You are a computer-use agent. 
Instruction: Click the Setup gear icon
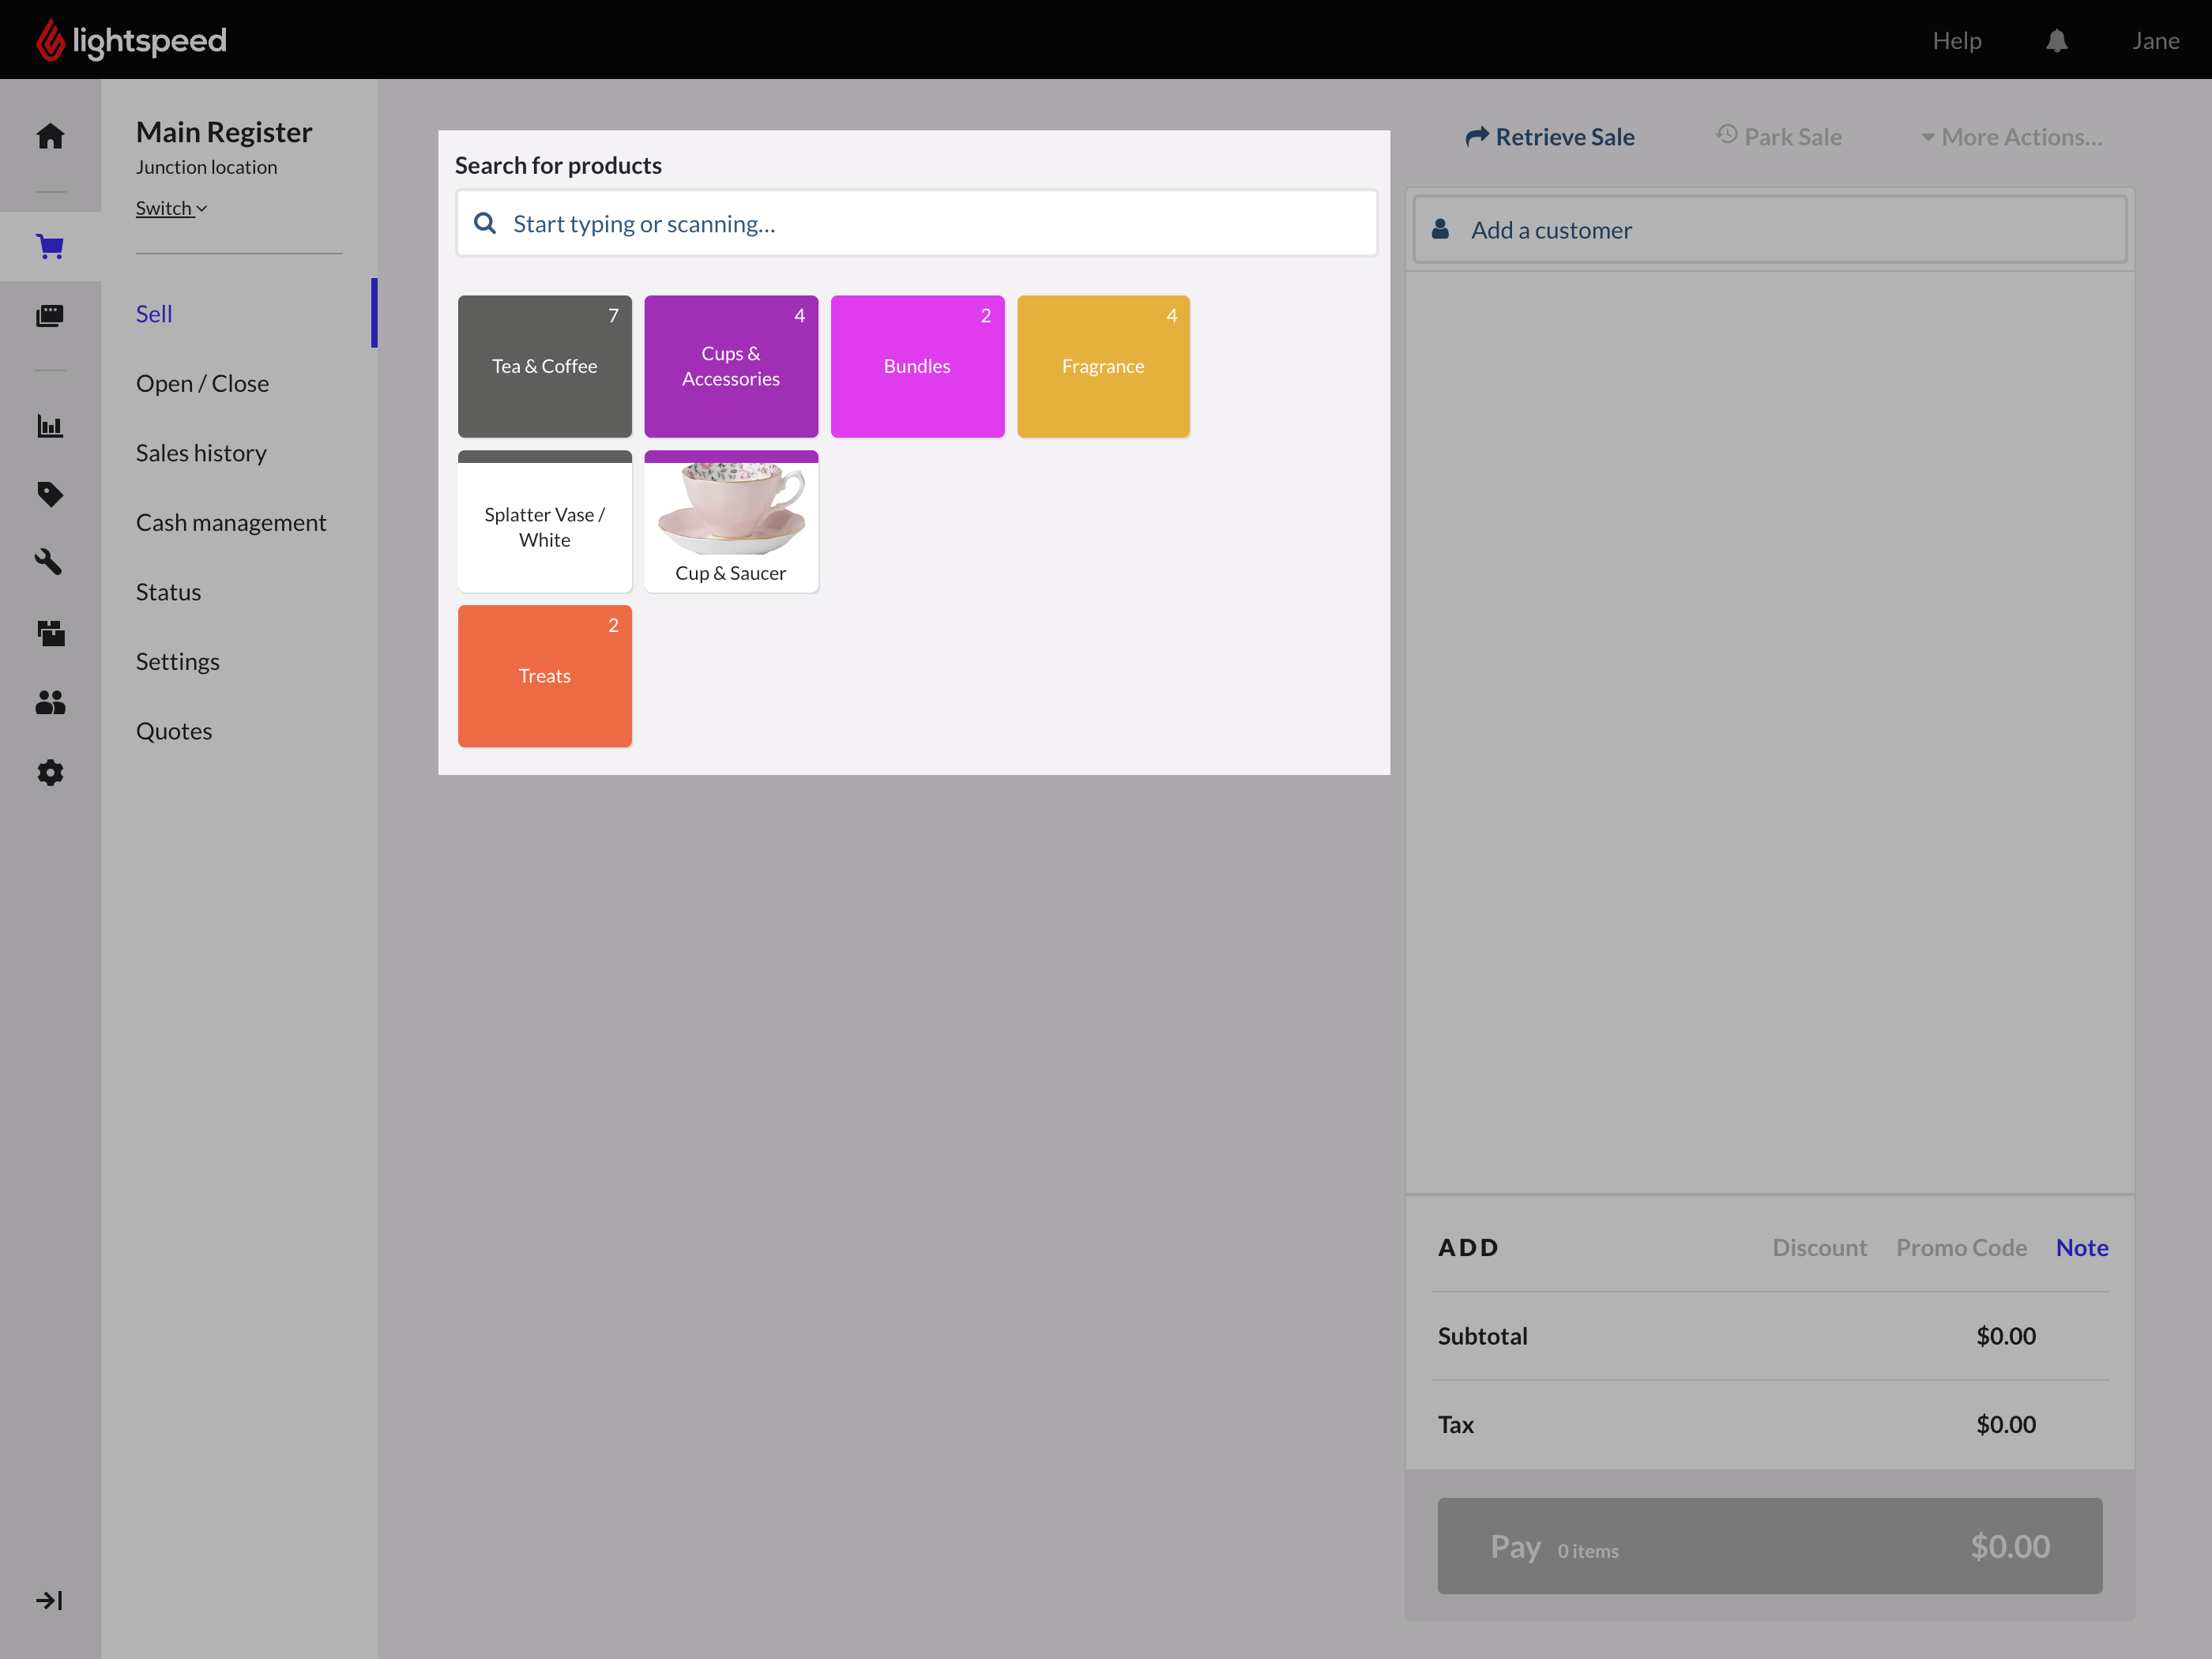50,773
